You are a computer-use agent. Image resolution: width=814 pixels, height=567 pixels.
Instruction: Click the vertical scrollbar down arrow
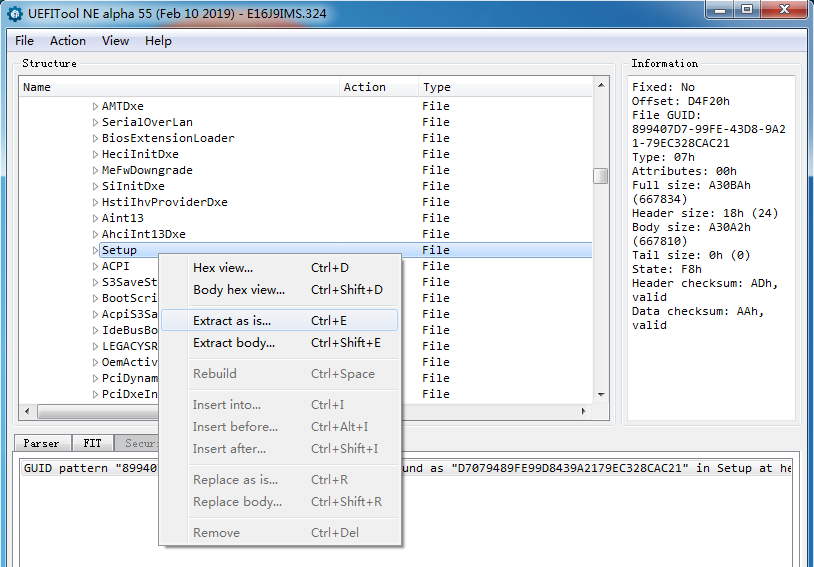click(x=601, y=395)
